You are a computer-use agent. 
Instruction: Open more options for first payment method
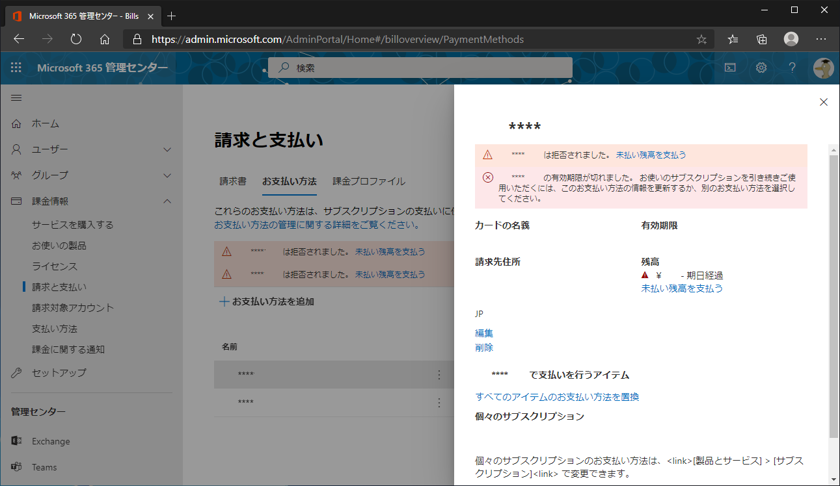pos(439,375)
